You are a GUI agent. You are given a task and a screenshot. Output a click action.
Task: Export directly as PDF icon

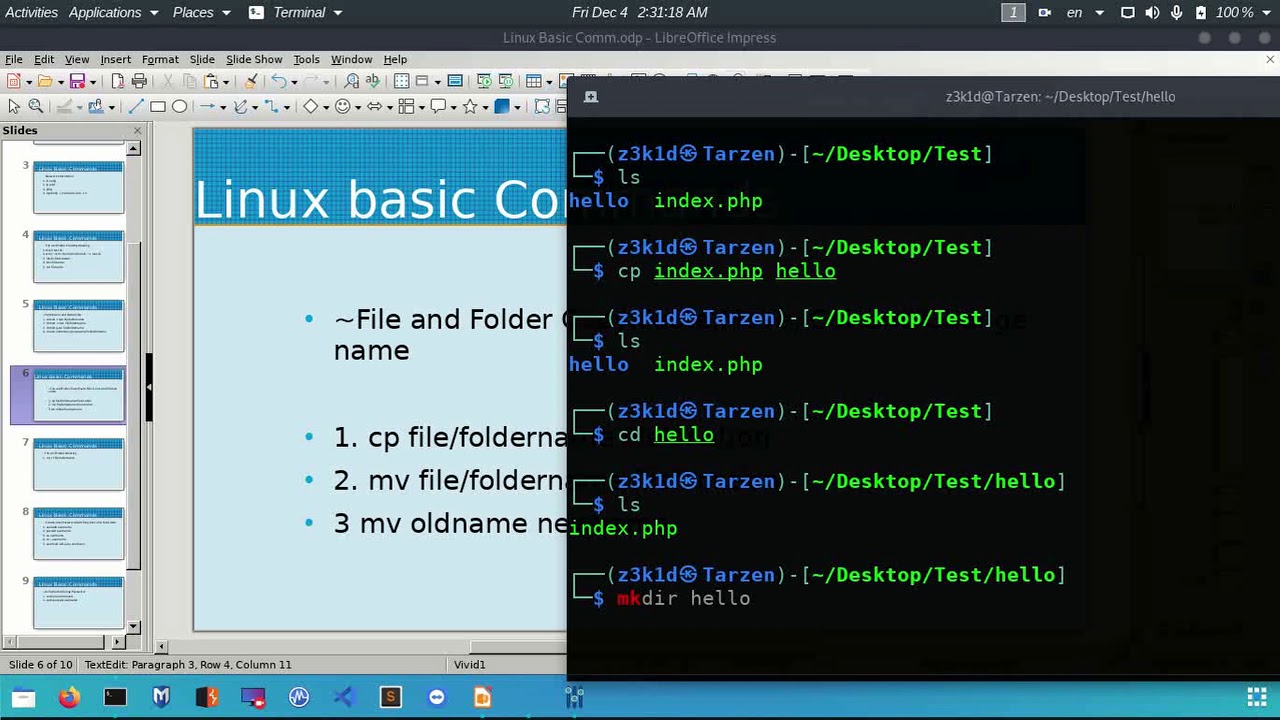point(118,81)
